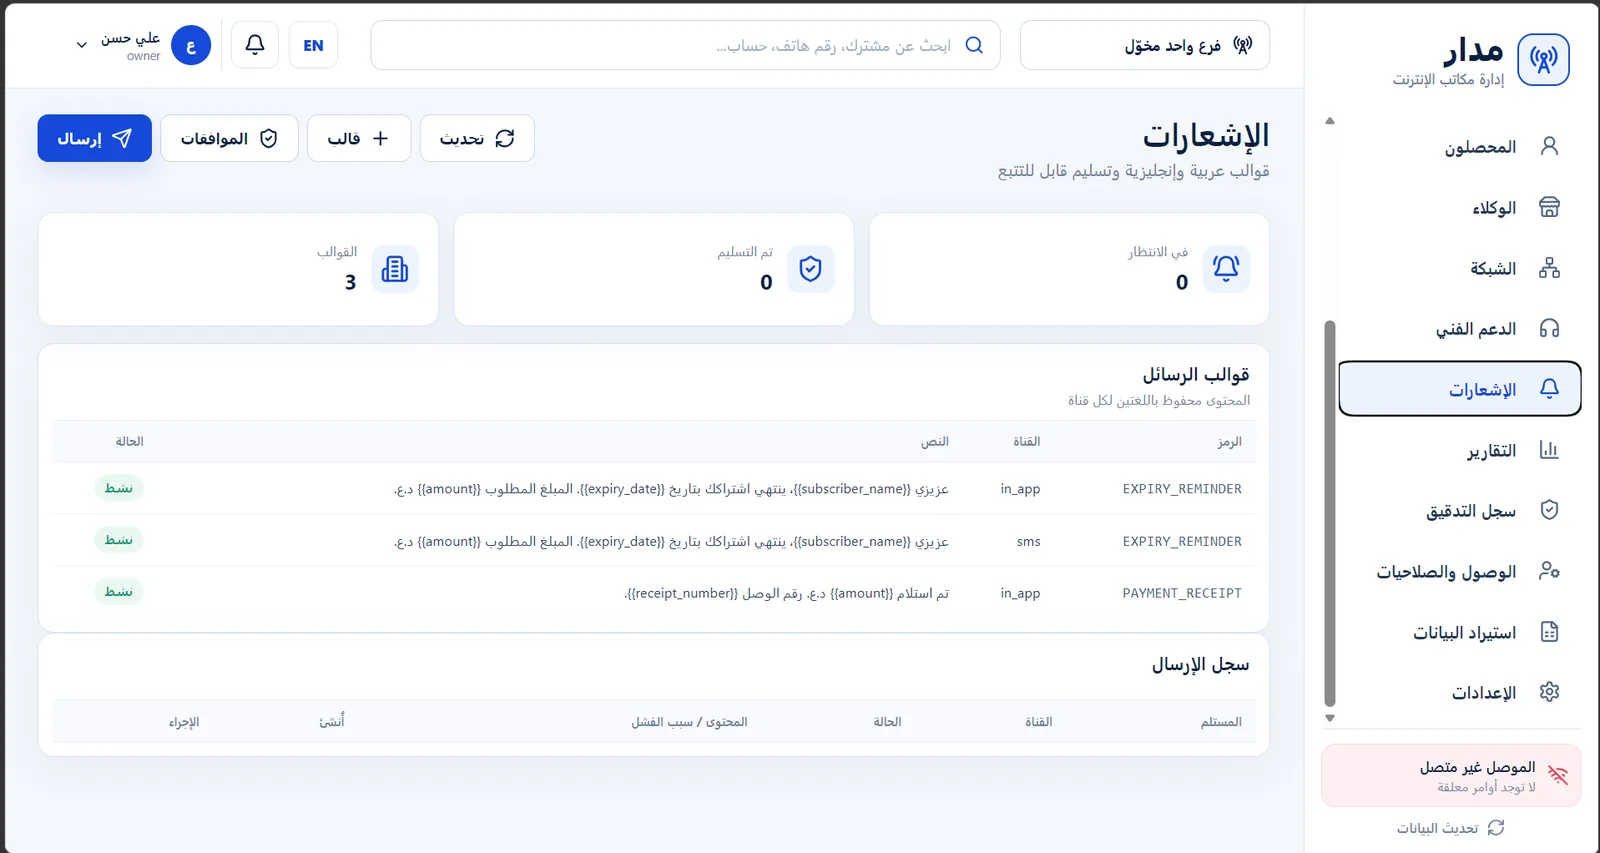Click the magnifier search icon
This screenshot has width=1600, height=853.
974,45
